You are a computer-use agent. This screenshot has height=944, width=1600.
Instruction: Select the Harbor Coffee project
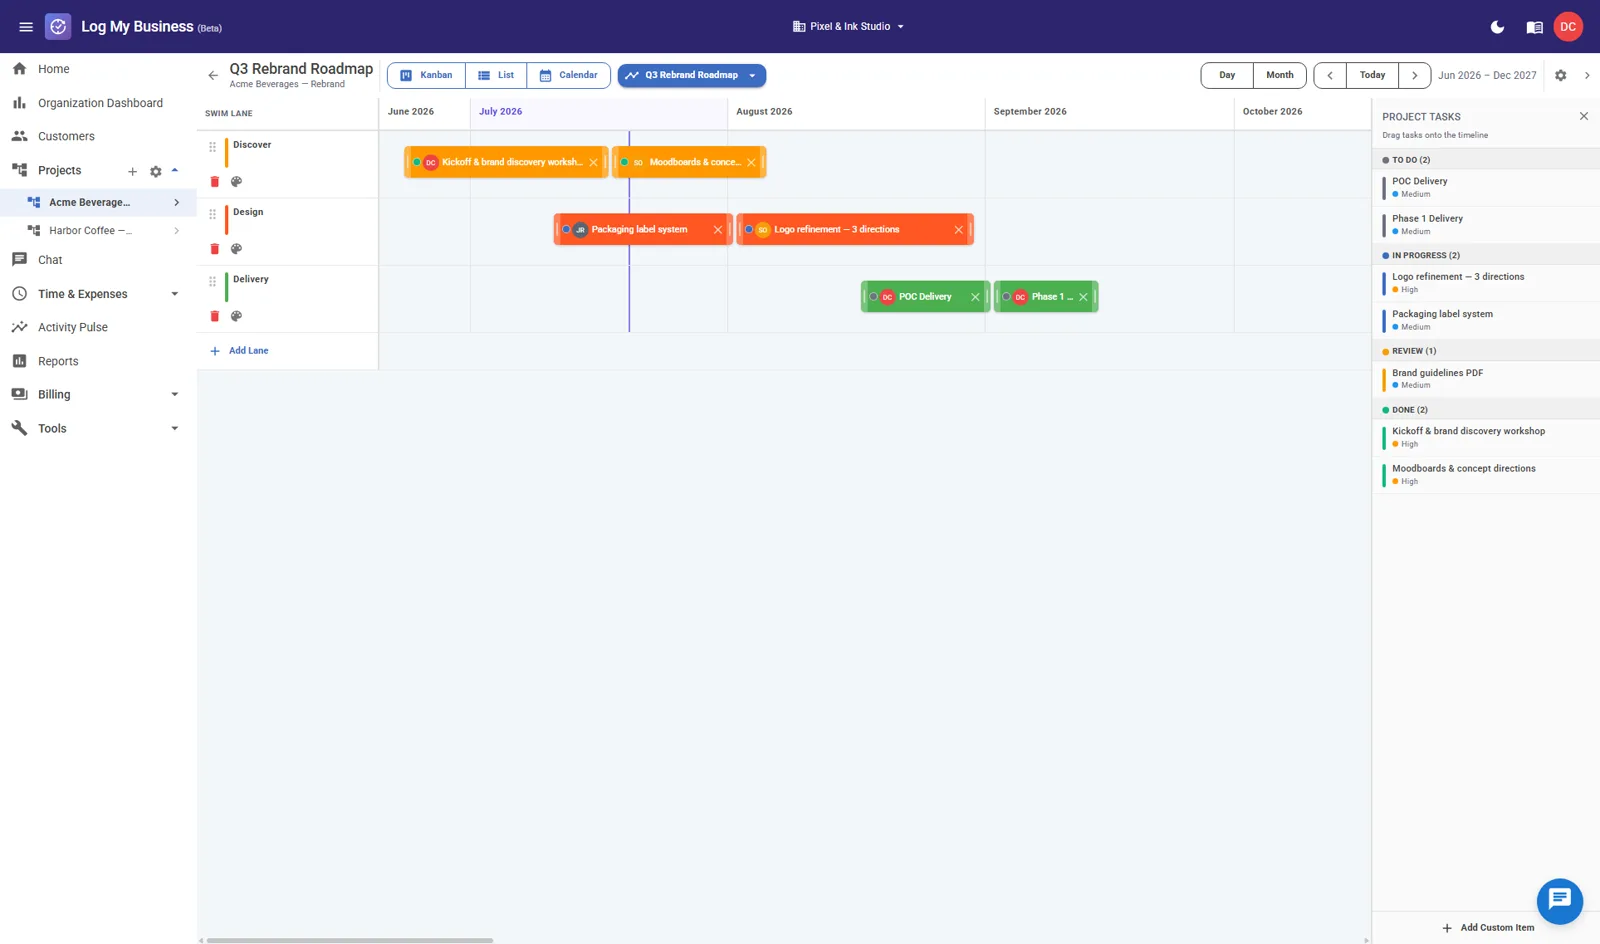point(90,230)
